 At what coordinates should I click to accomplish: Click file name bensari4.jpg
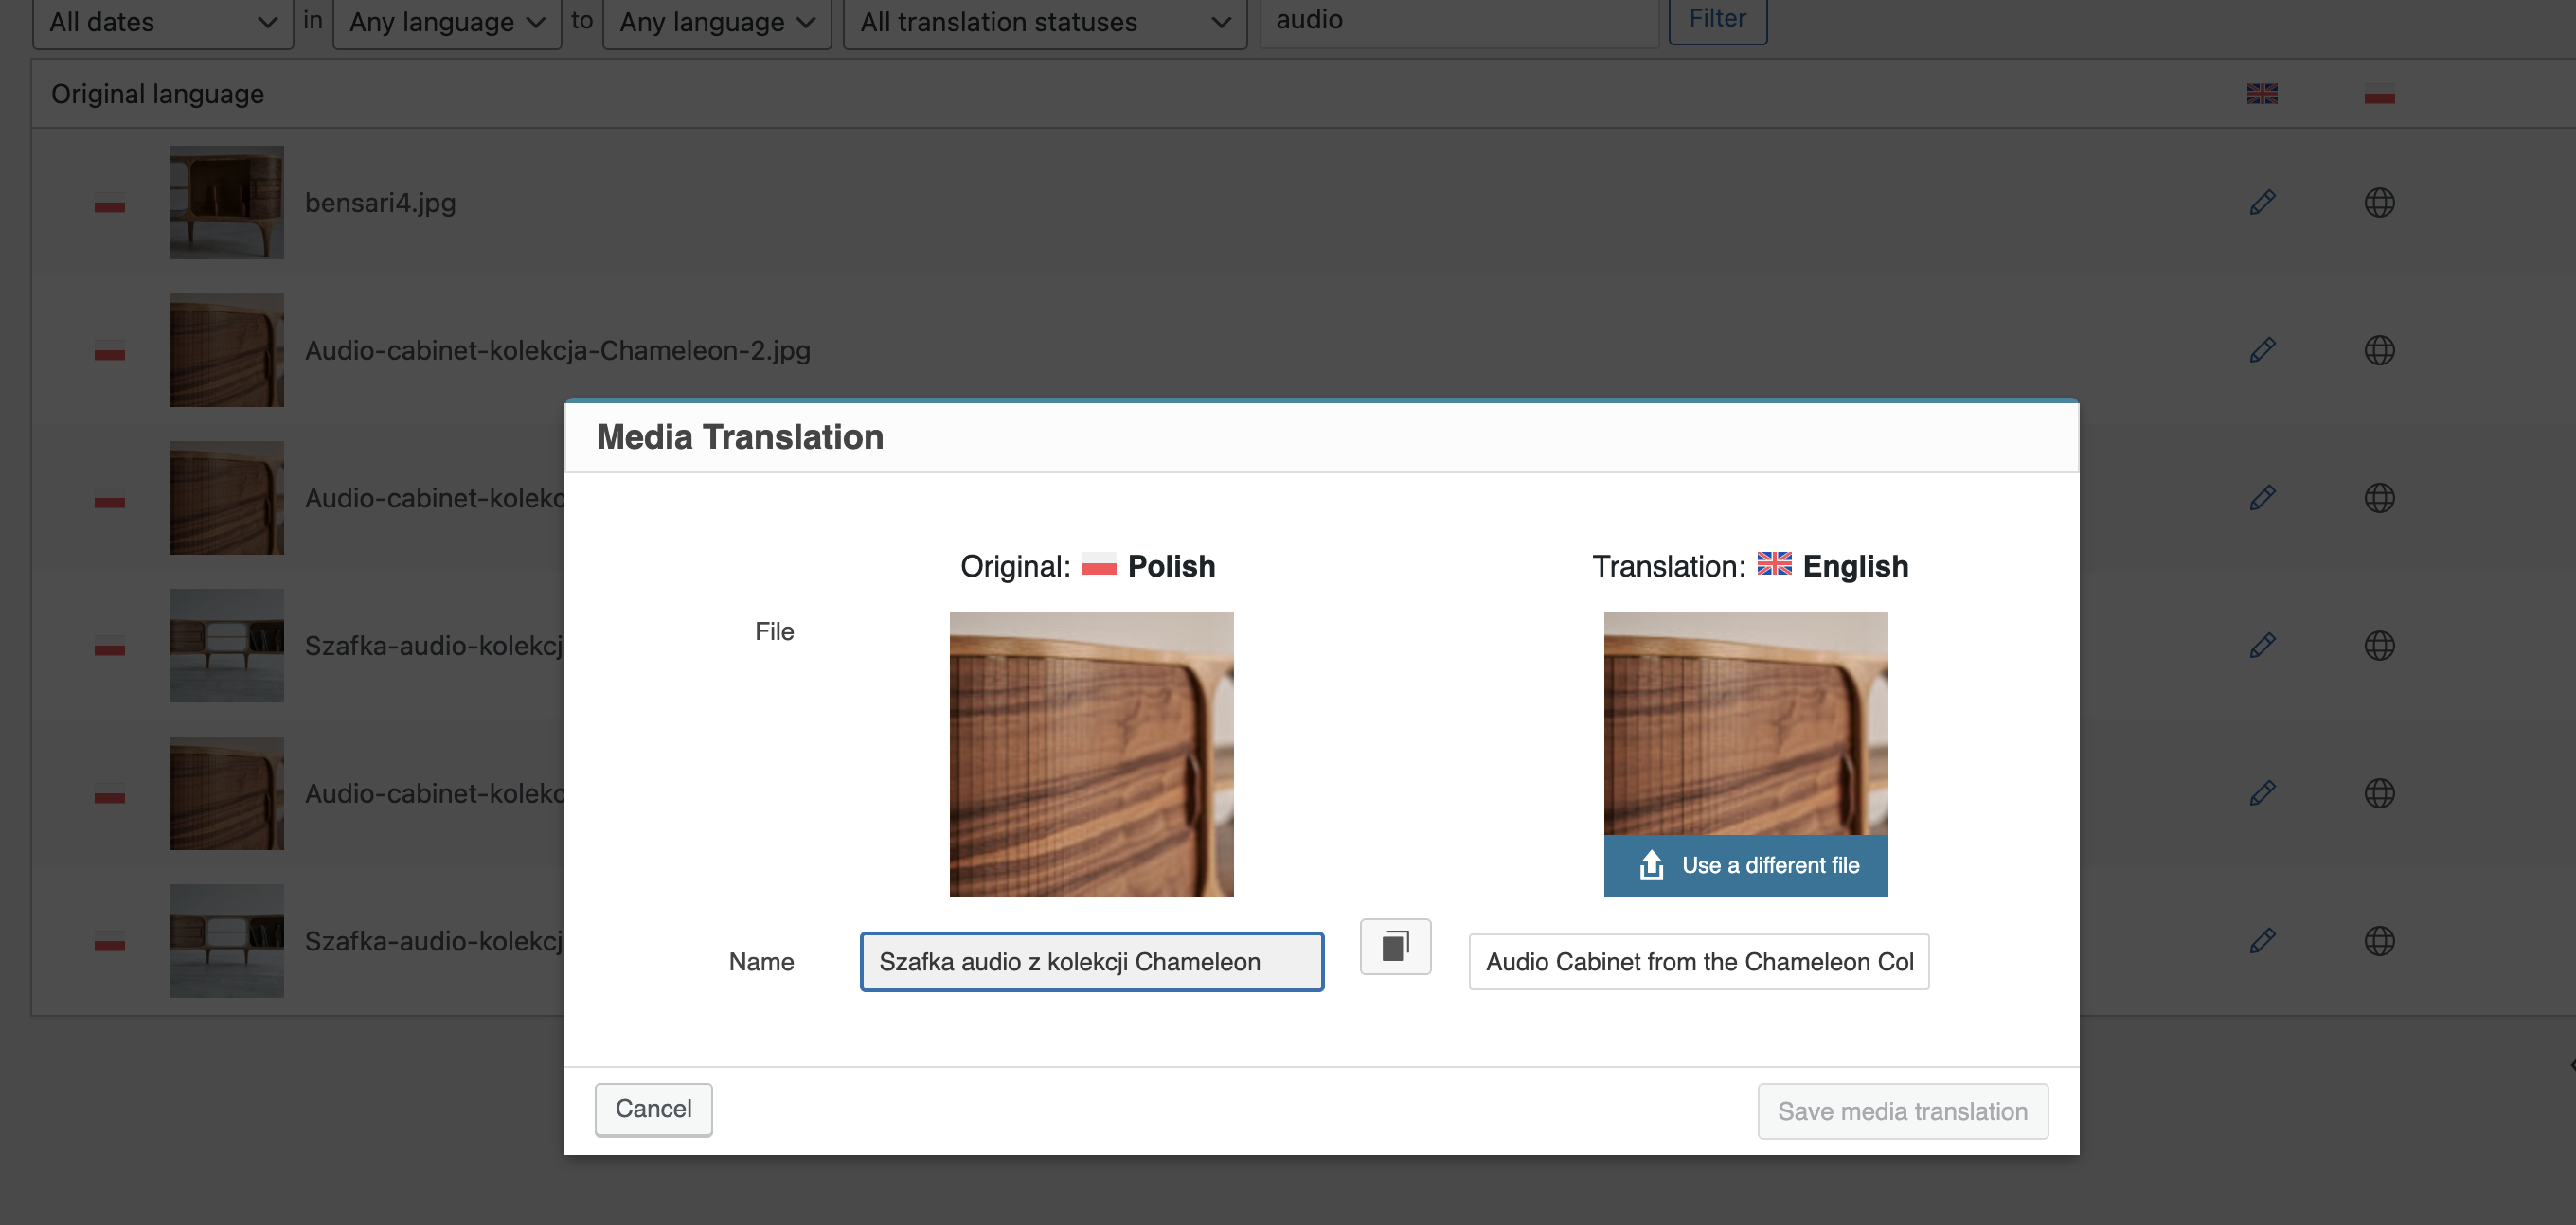click(380, 203)
